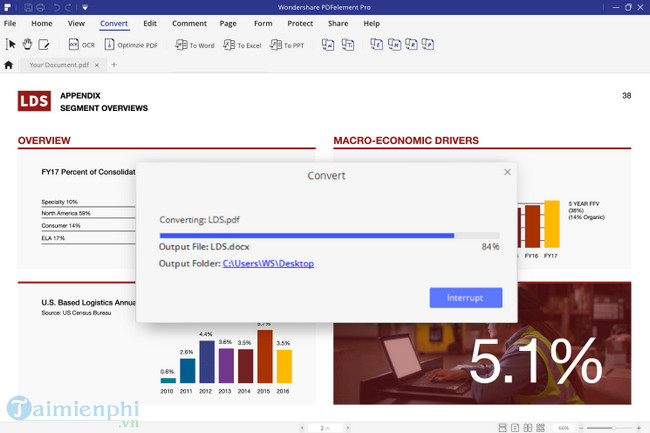Viewport: 650px width, 433px height.
Task: Activate the Hand pan tool
Action: point(27,44)
